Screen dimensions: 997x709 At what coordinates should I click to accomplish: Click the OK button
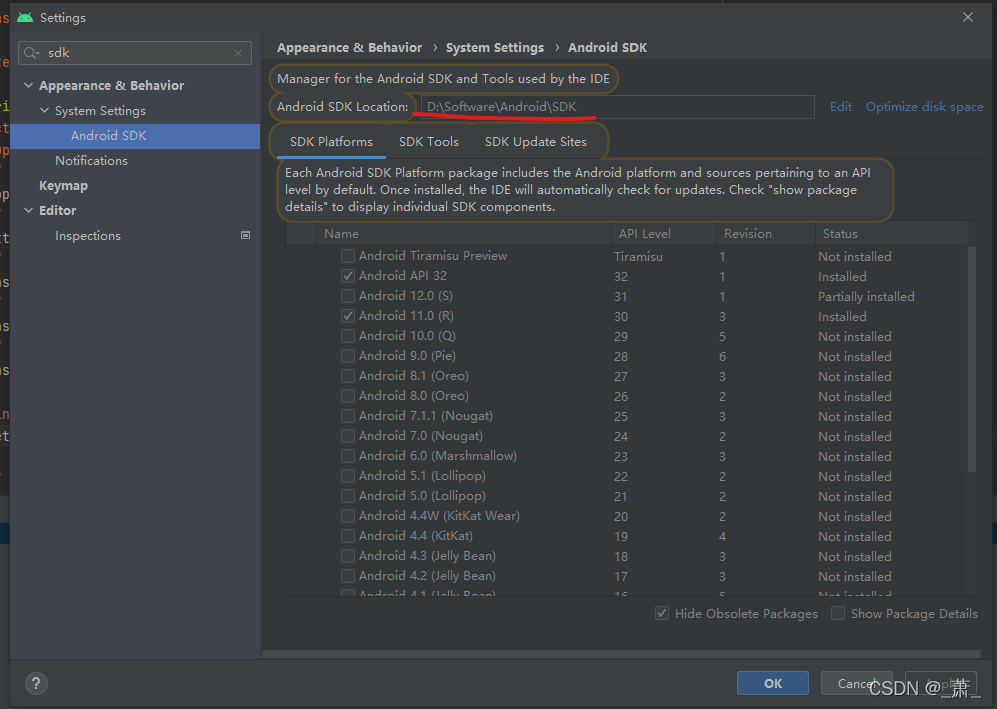click(x=773, y=684)
